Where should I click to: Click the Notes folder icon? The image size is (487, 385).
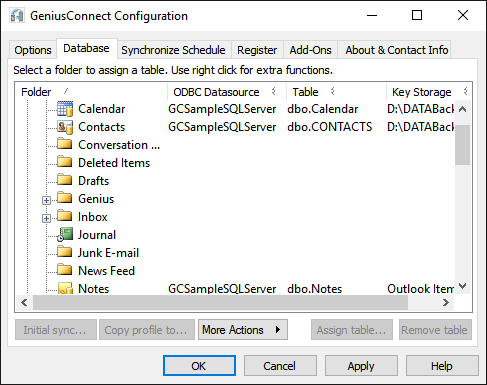coord(65,288)
